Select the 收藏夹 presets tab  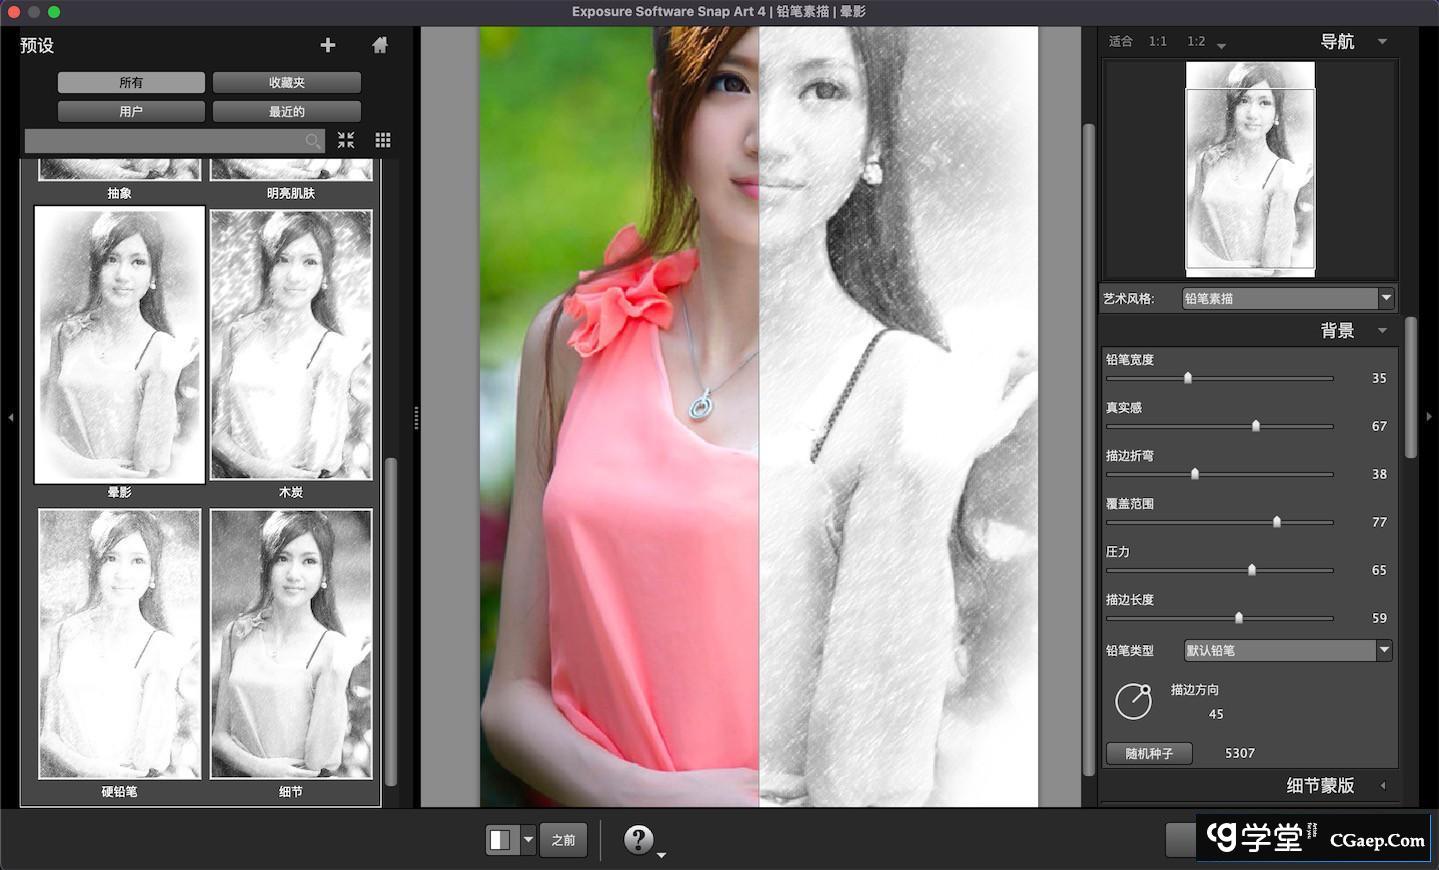point(286,82)
